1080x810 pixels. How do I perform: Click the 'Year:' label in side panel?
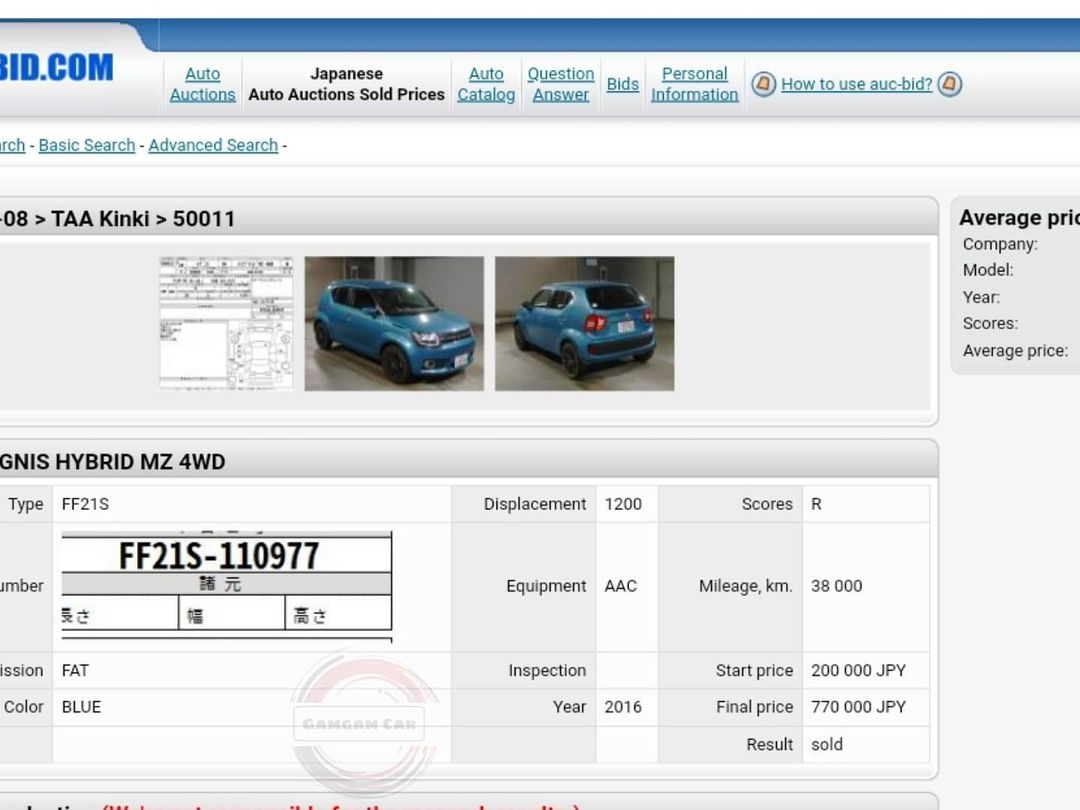click(982, 298)
